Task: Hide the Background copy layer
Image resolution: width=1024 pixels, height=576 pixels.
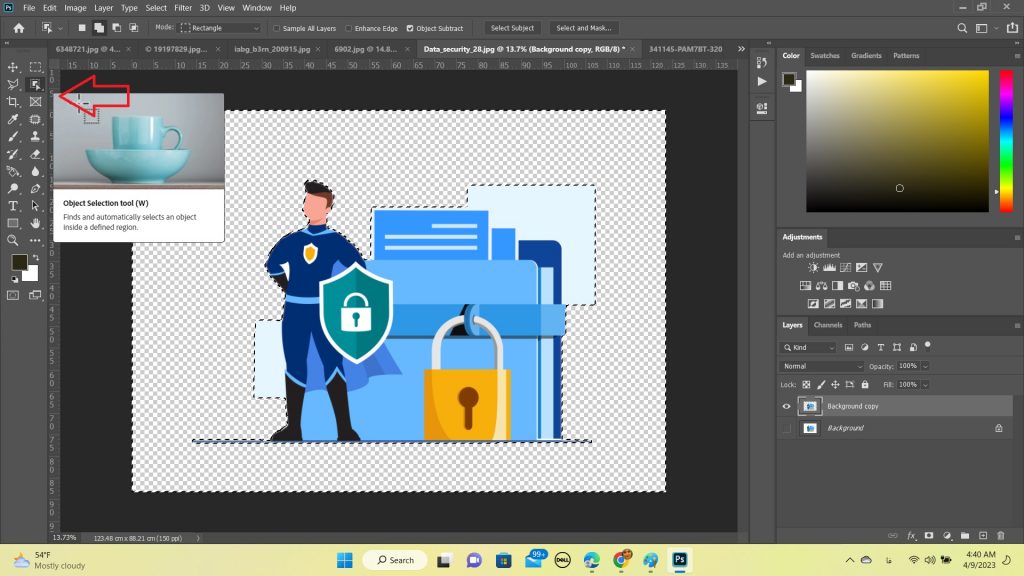Action: pos(786,406)
